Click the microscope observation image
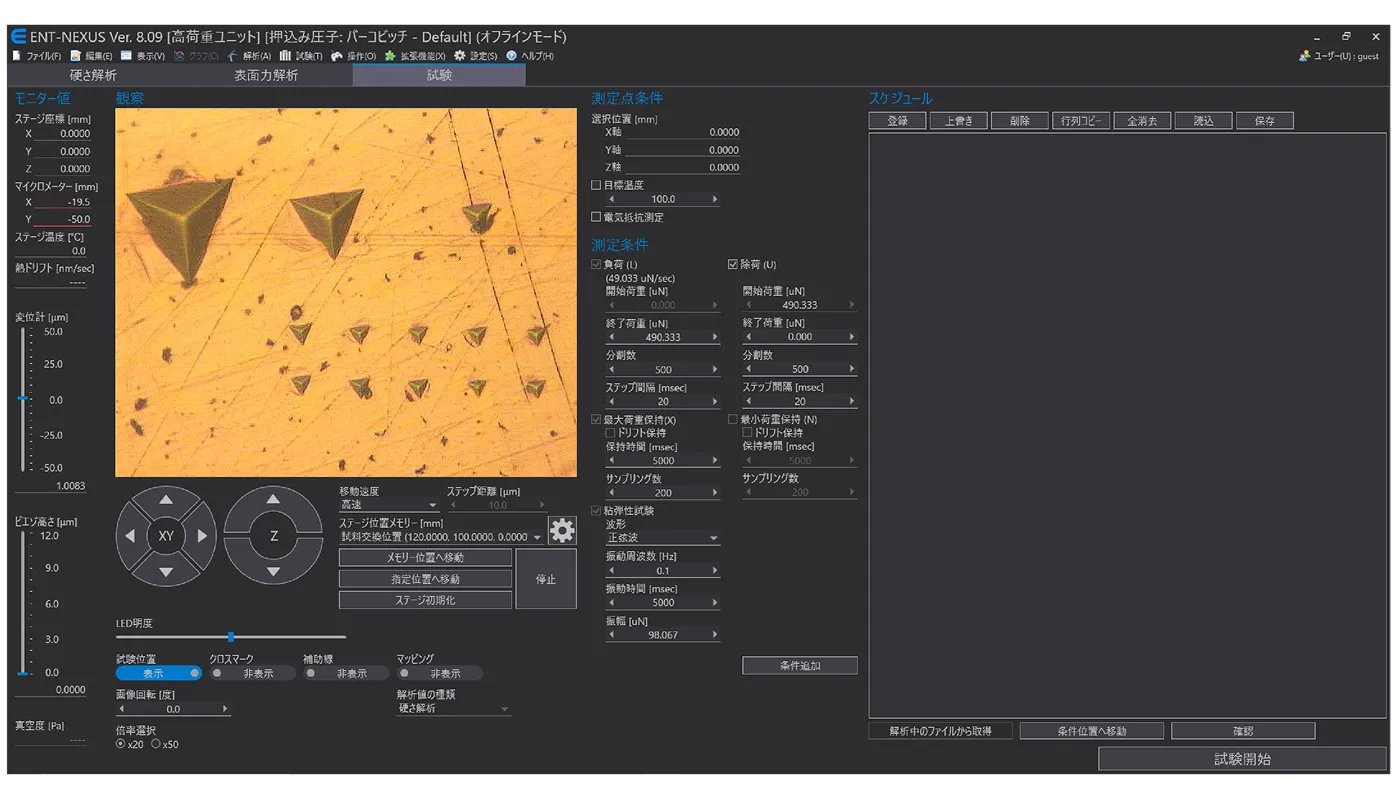Viewport: 1400px width, 800px height. coord(346,292)
